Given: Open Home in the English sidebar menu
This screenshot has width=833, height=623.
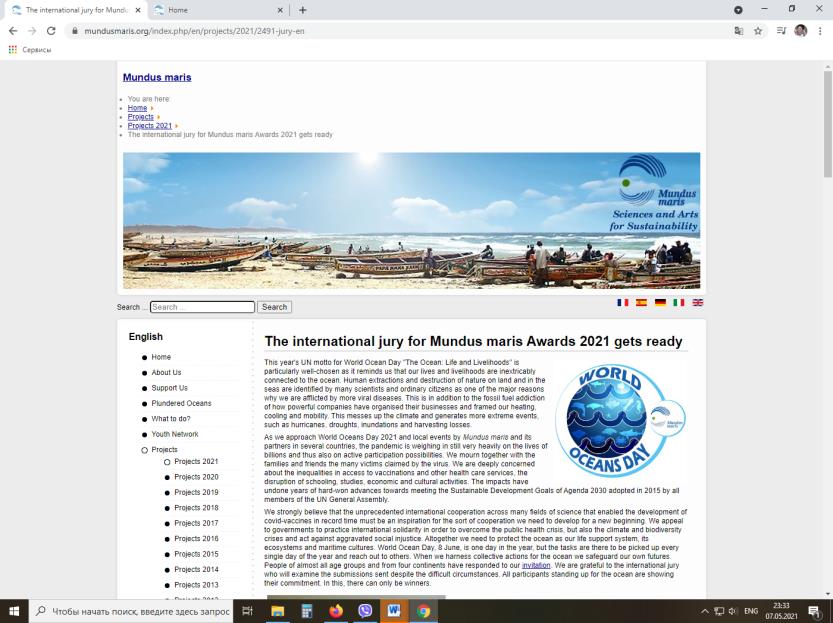Looking at the screenshot, I should pyautogui.click(x=161, y=357).
